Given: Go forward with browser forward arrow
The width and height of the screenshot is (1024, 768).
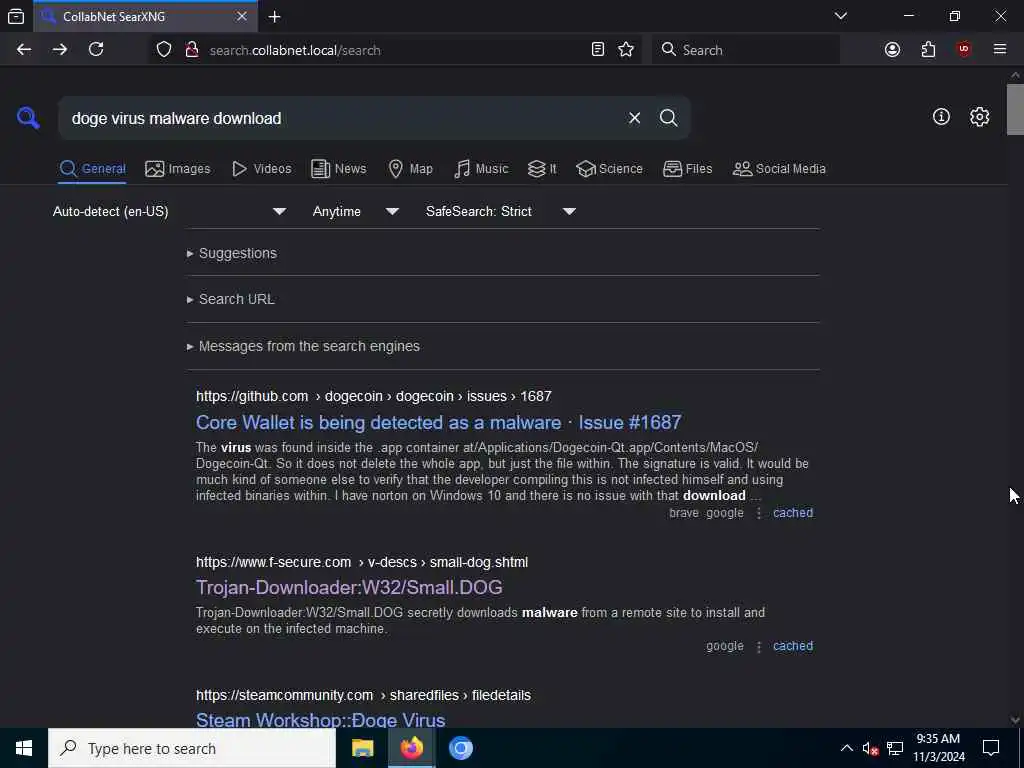Looking at the screenshot, I should click(60, 50).
